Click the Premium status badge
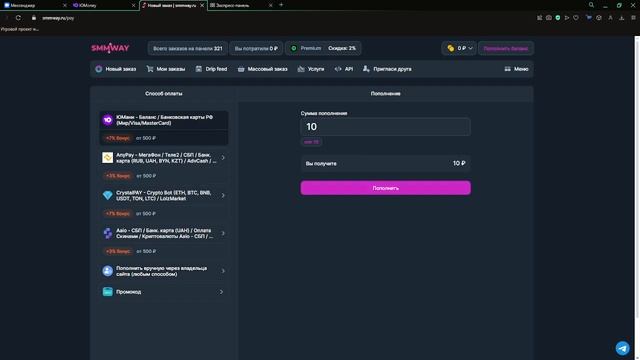The width and height of the screenshot is (640, 360). [306, 48]
